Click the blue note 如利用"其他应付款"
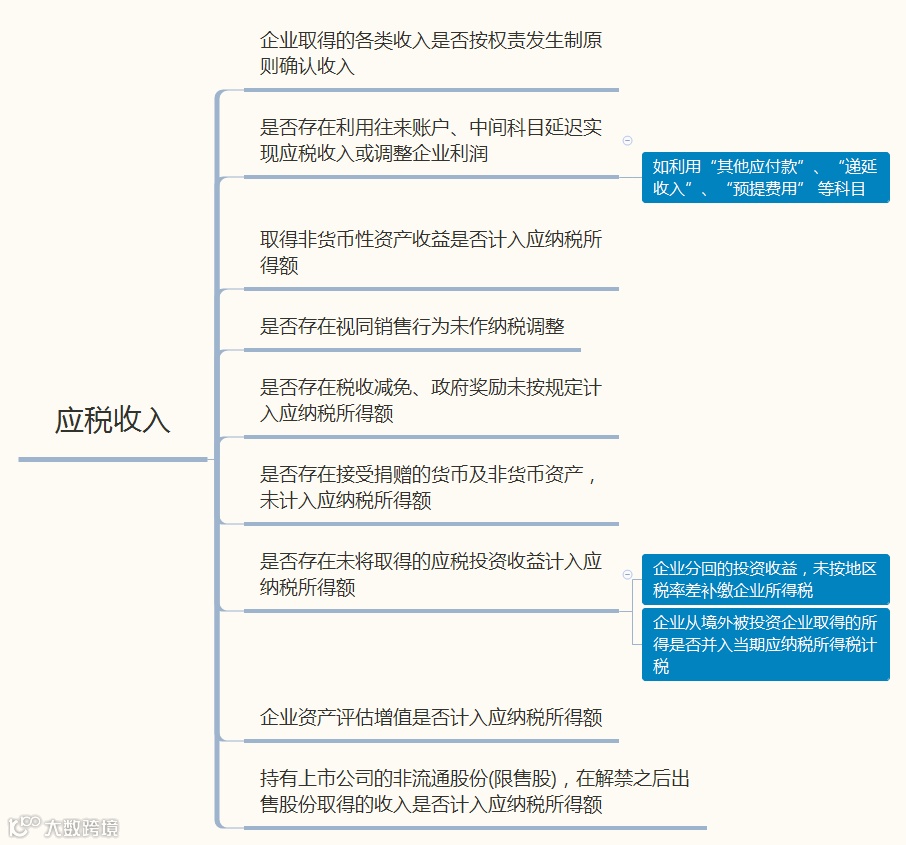906x845 pixels. point(766,177)
